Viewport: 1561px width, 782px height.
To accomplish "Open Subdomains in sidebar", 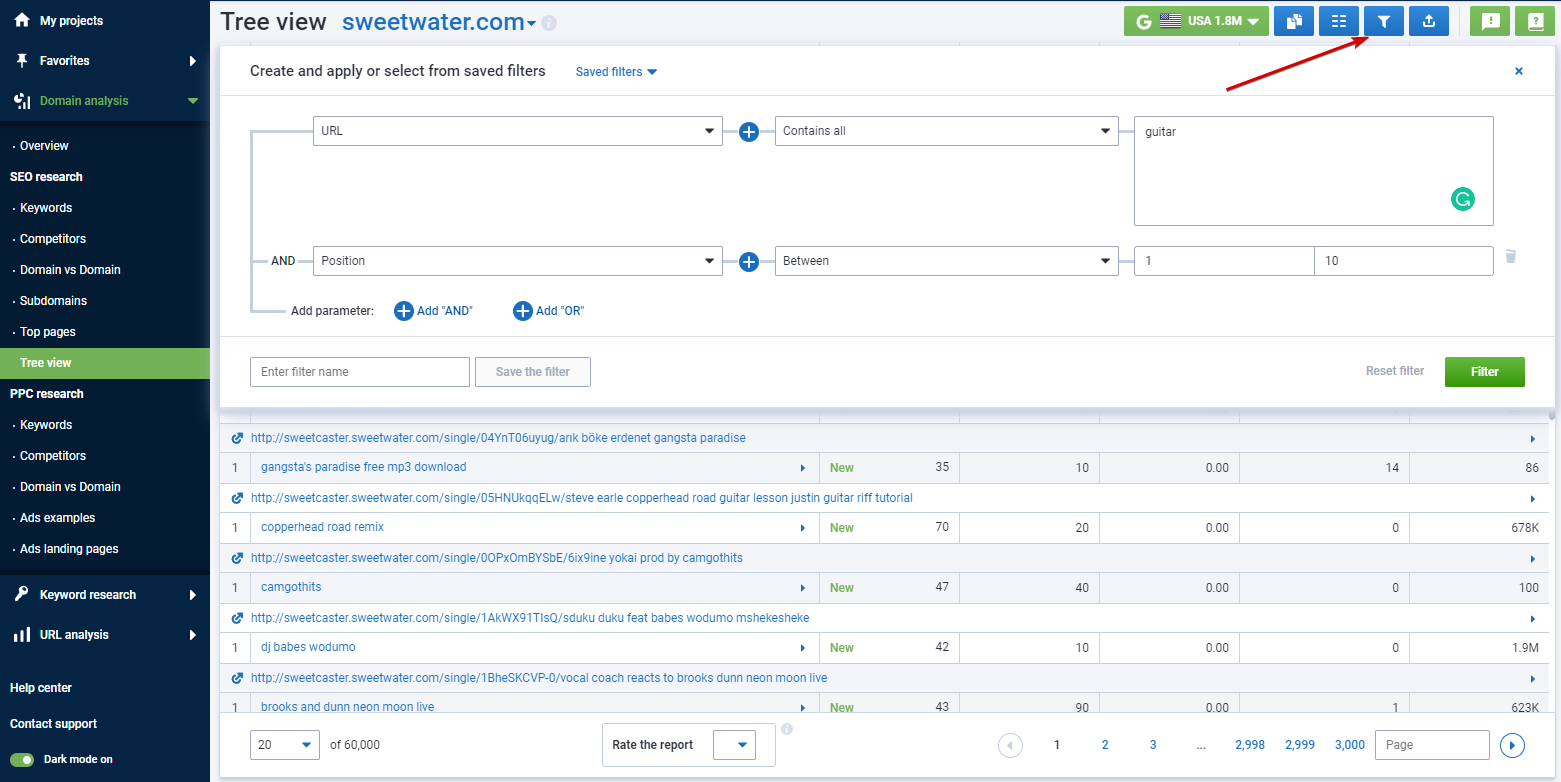I will 53,301.
